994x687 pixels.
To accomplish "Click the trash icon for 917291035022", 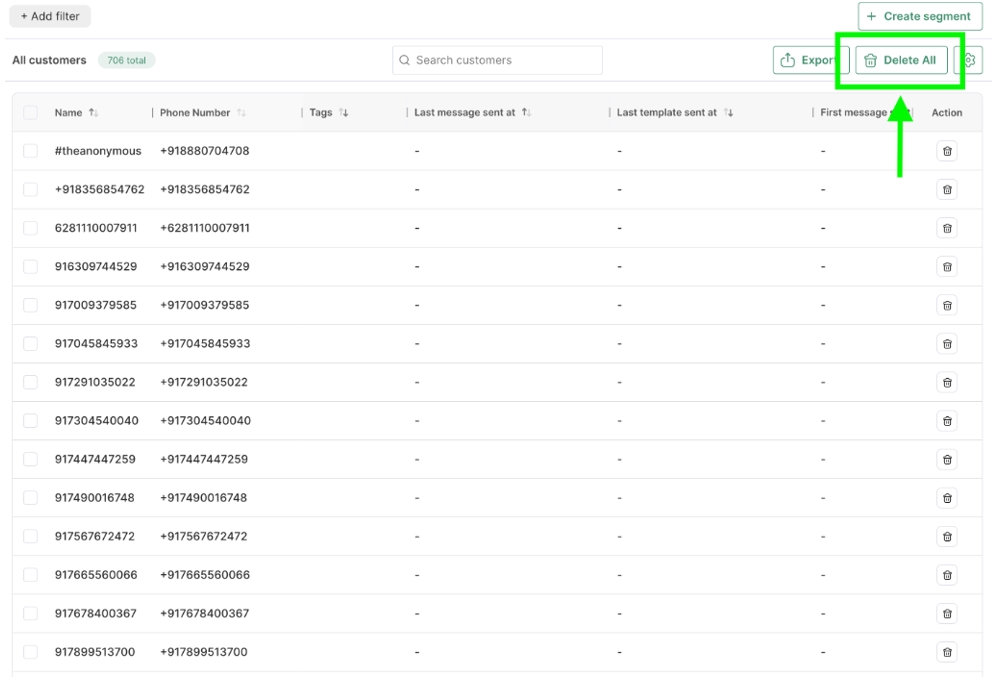I will [946, 382].
